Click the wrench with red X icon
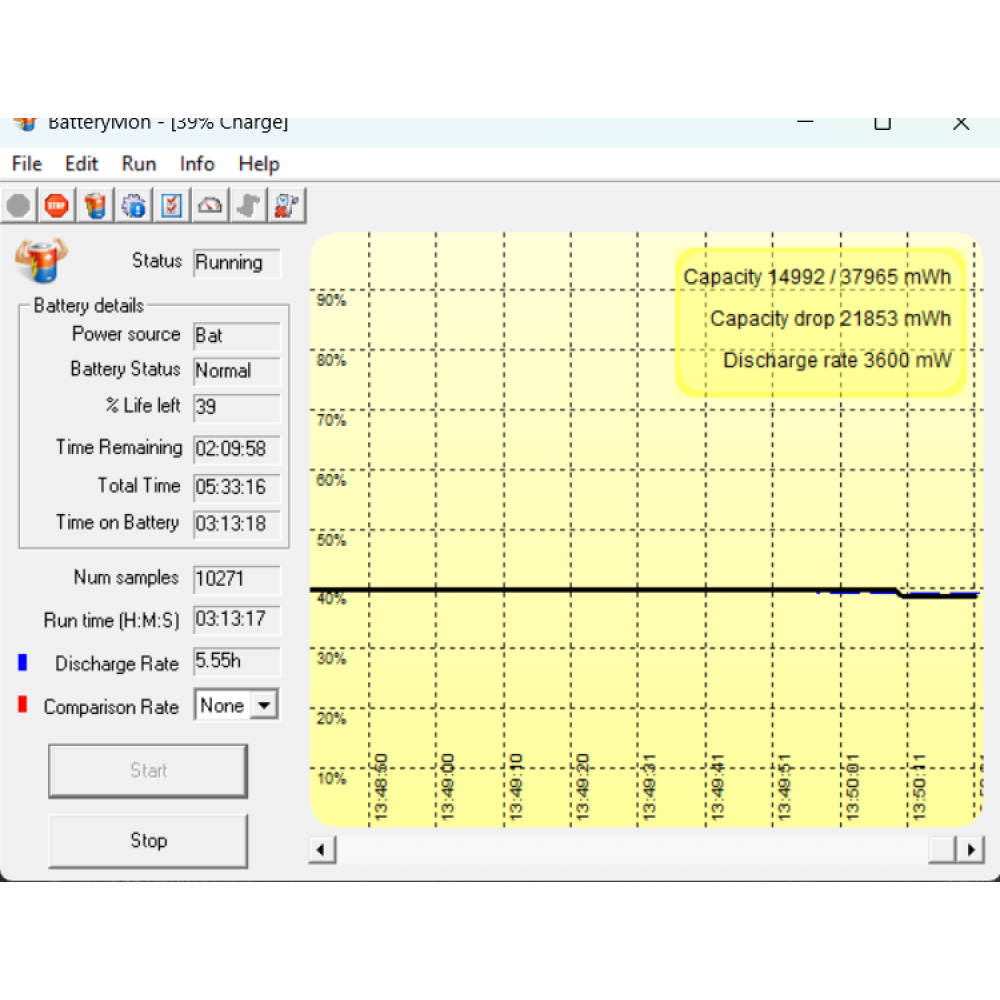1000x1000 pixels. 287,206
